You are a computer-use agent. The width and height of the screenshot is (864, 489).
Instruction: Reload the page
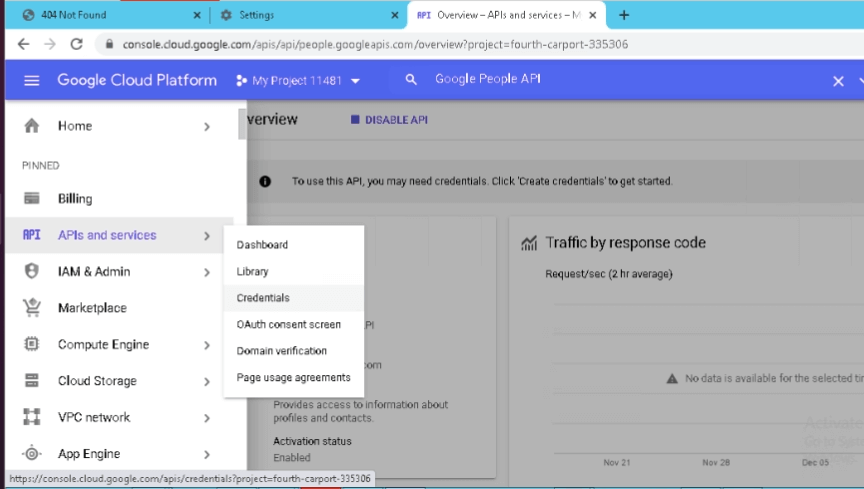pyautogui.click(x=76, y=44)
